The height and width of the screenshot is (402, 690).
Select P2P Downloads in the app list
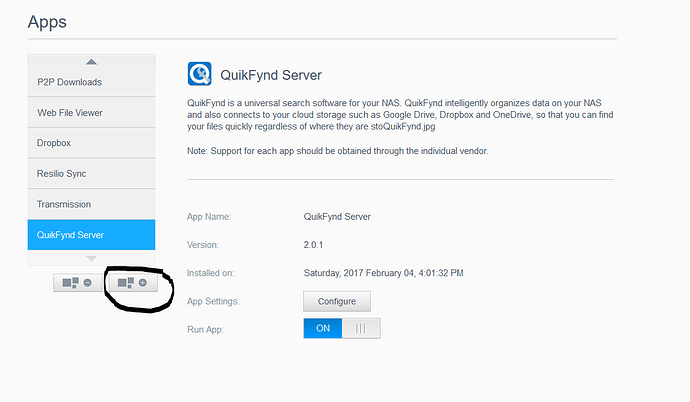[x=91, y=82]
